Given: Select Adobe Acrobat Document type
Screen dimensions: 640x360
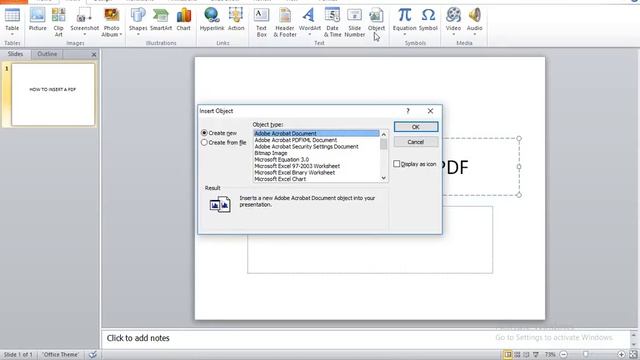Looking at the screenshot, I should 316,133.
